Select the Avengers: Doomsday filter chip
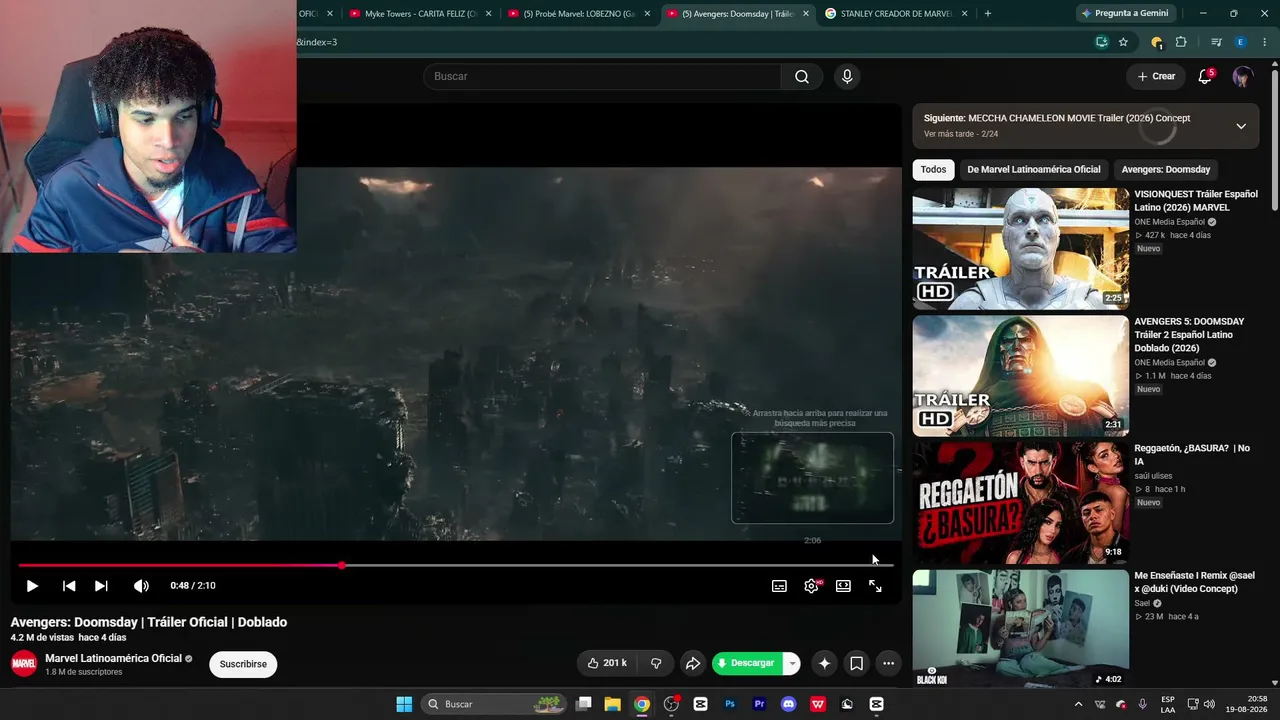 (x=1166, y=170)
